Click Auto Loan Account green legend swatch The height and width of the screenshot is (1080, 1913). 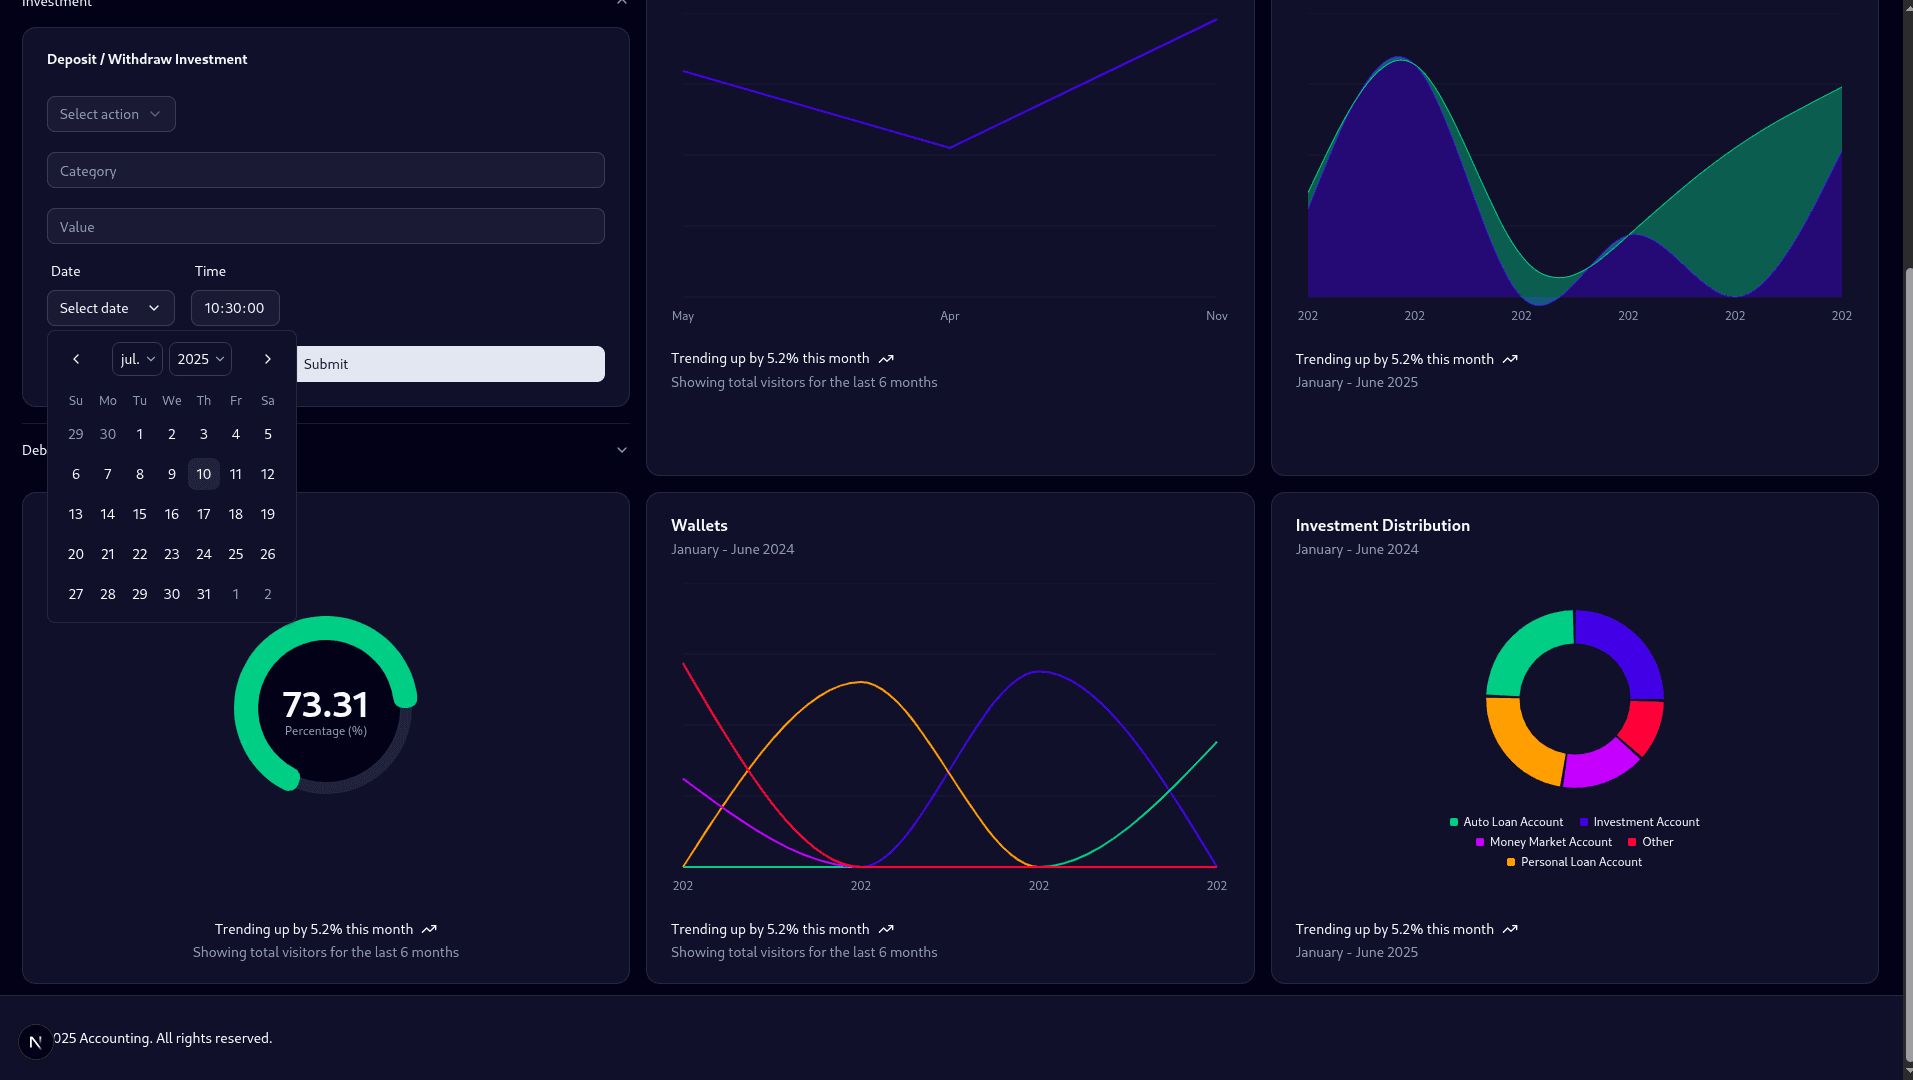click(1454, 822)
